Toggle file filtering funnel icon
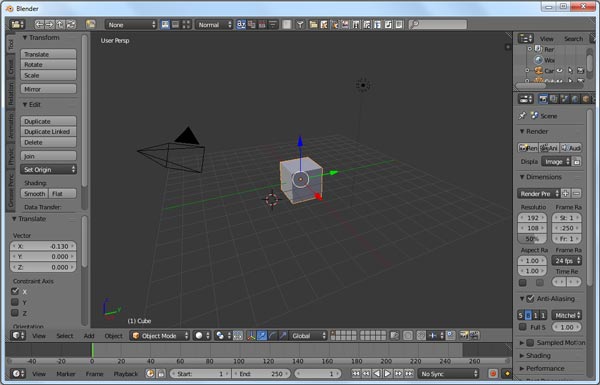The width and height of the screenshot is (600, 385). click(x=300, y=24)
